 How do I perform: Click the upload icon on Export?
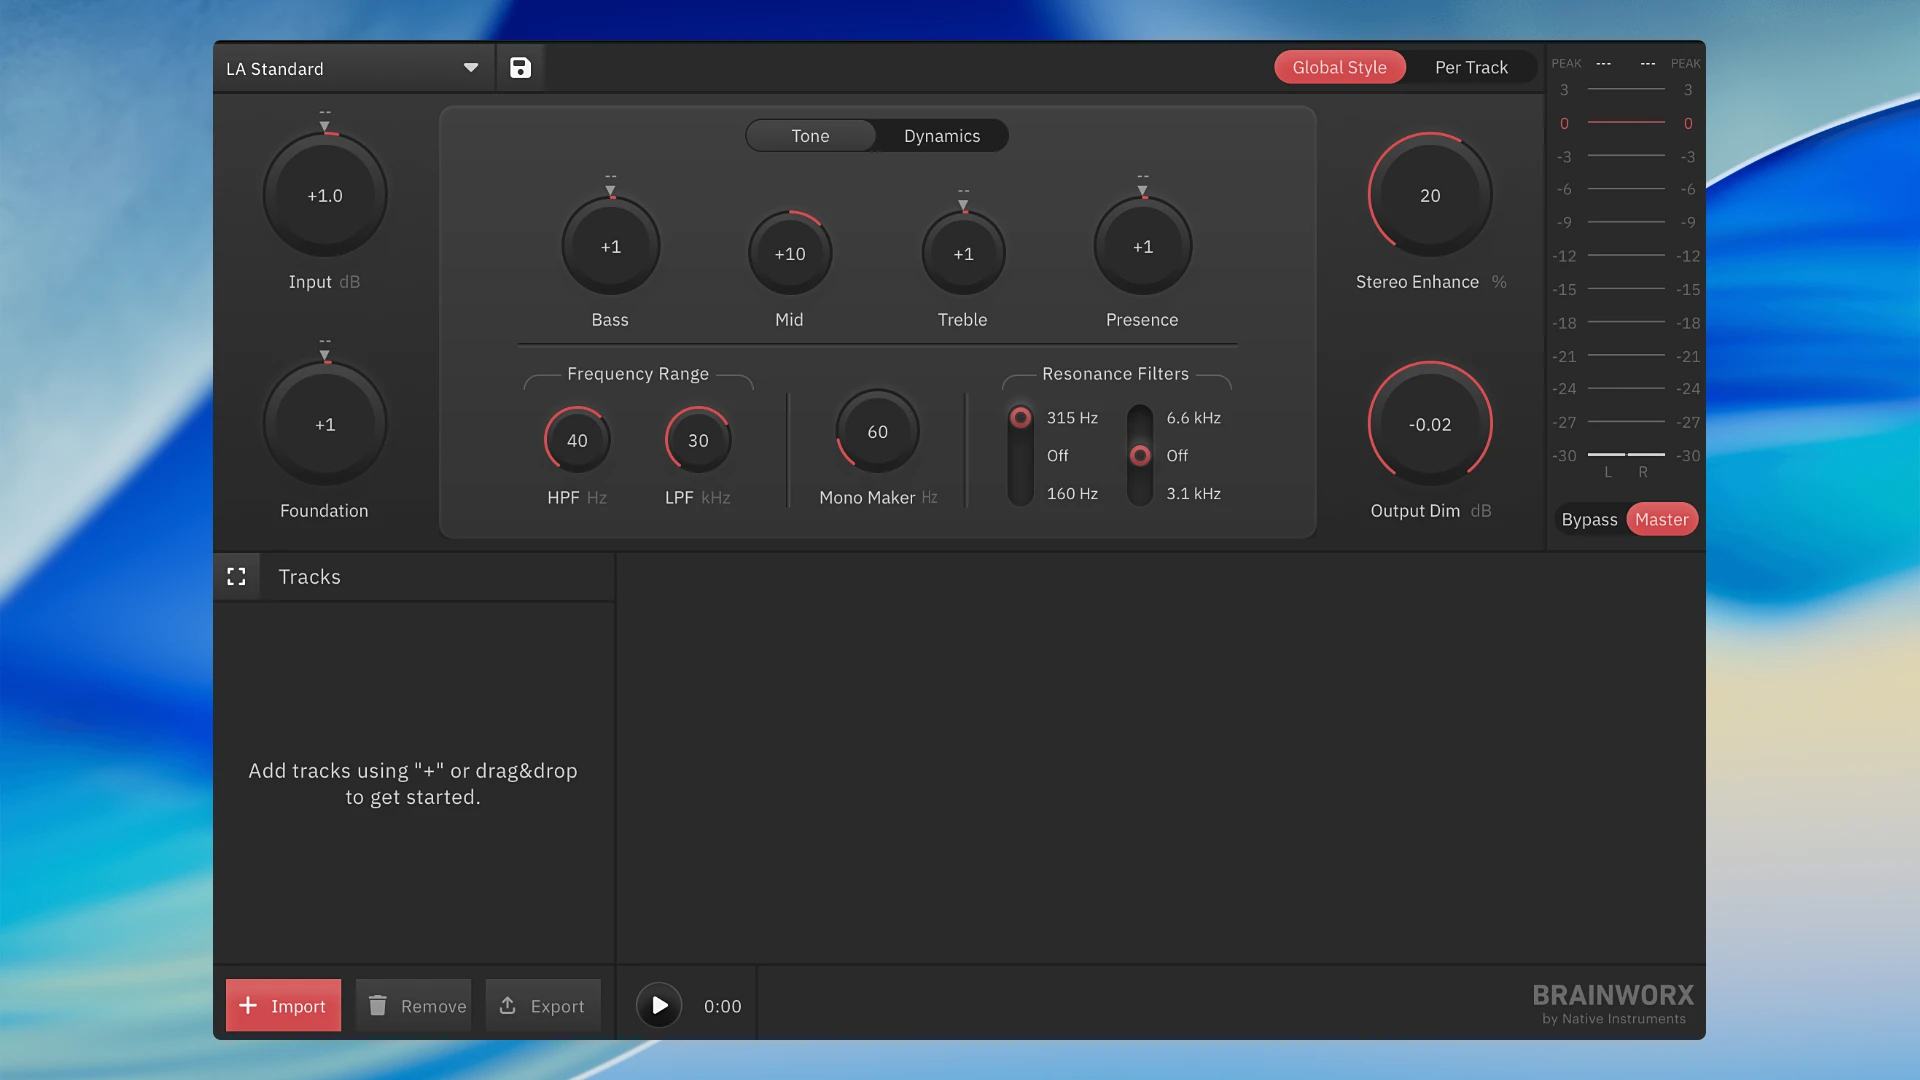pyautogui.click(x=508, y=1005)
